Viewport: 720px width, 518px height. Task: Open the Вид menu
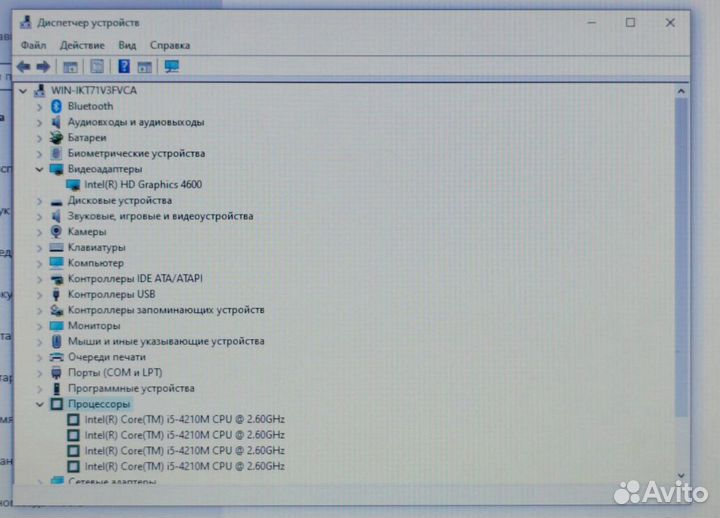coord(127,45)
